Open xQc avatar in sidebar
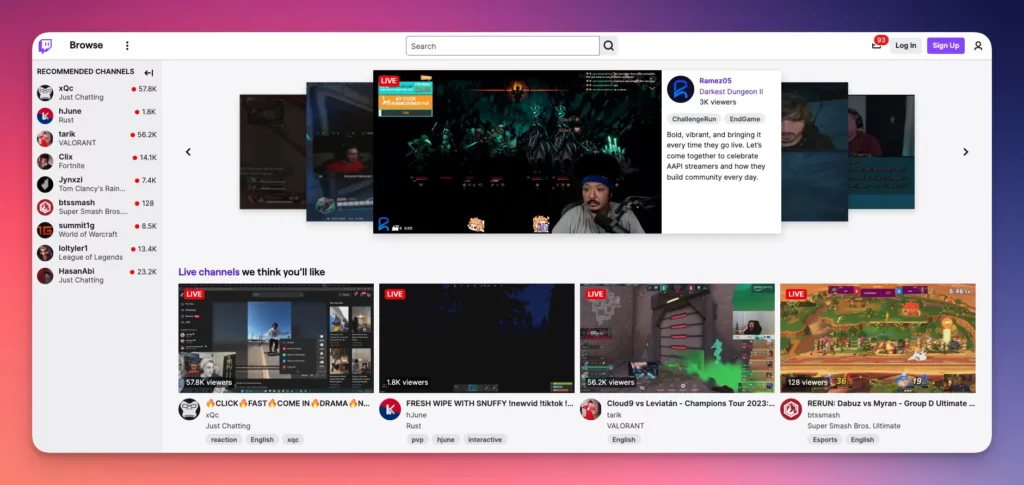1024x485 pixels. (45, 93)
